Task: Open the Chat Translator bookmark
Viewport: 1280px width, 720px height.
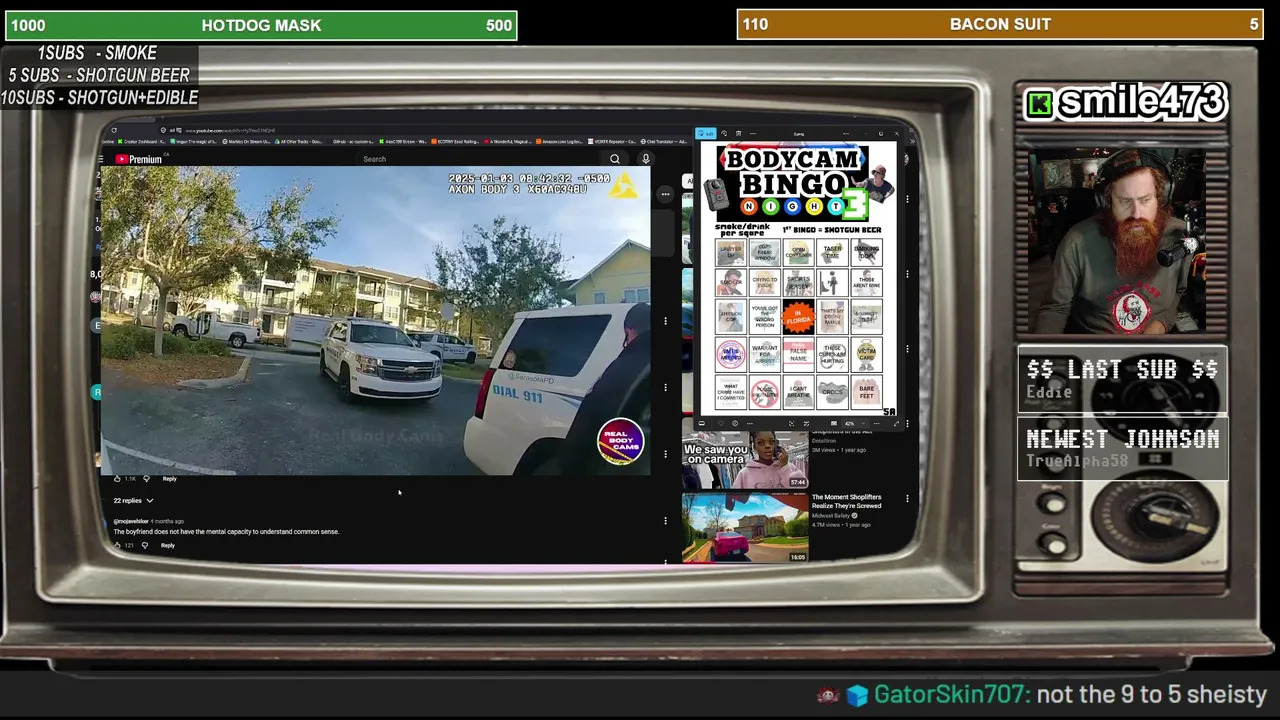Action: [664, 142]
